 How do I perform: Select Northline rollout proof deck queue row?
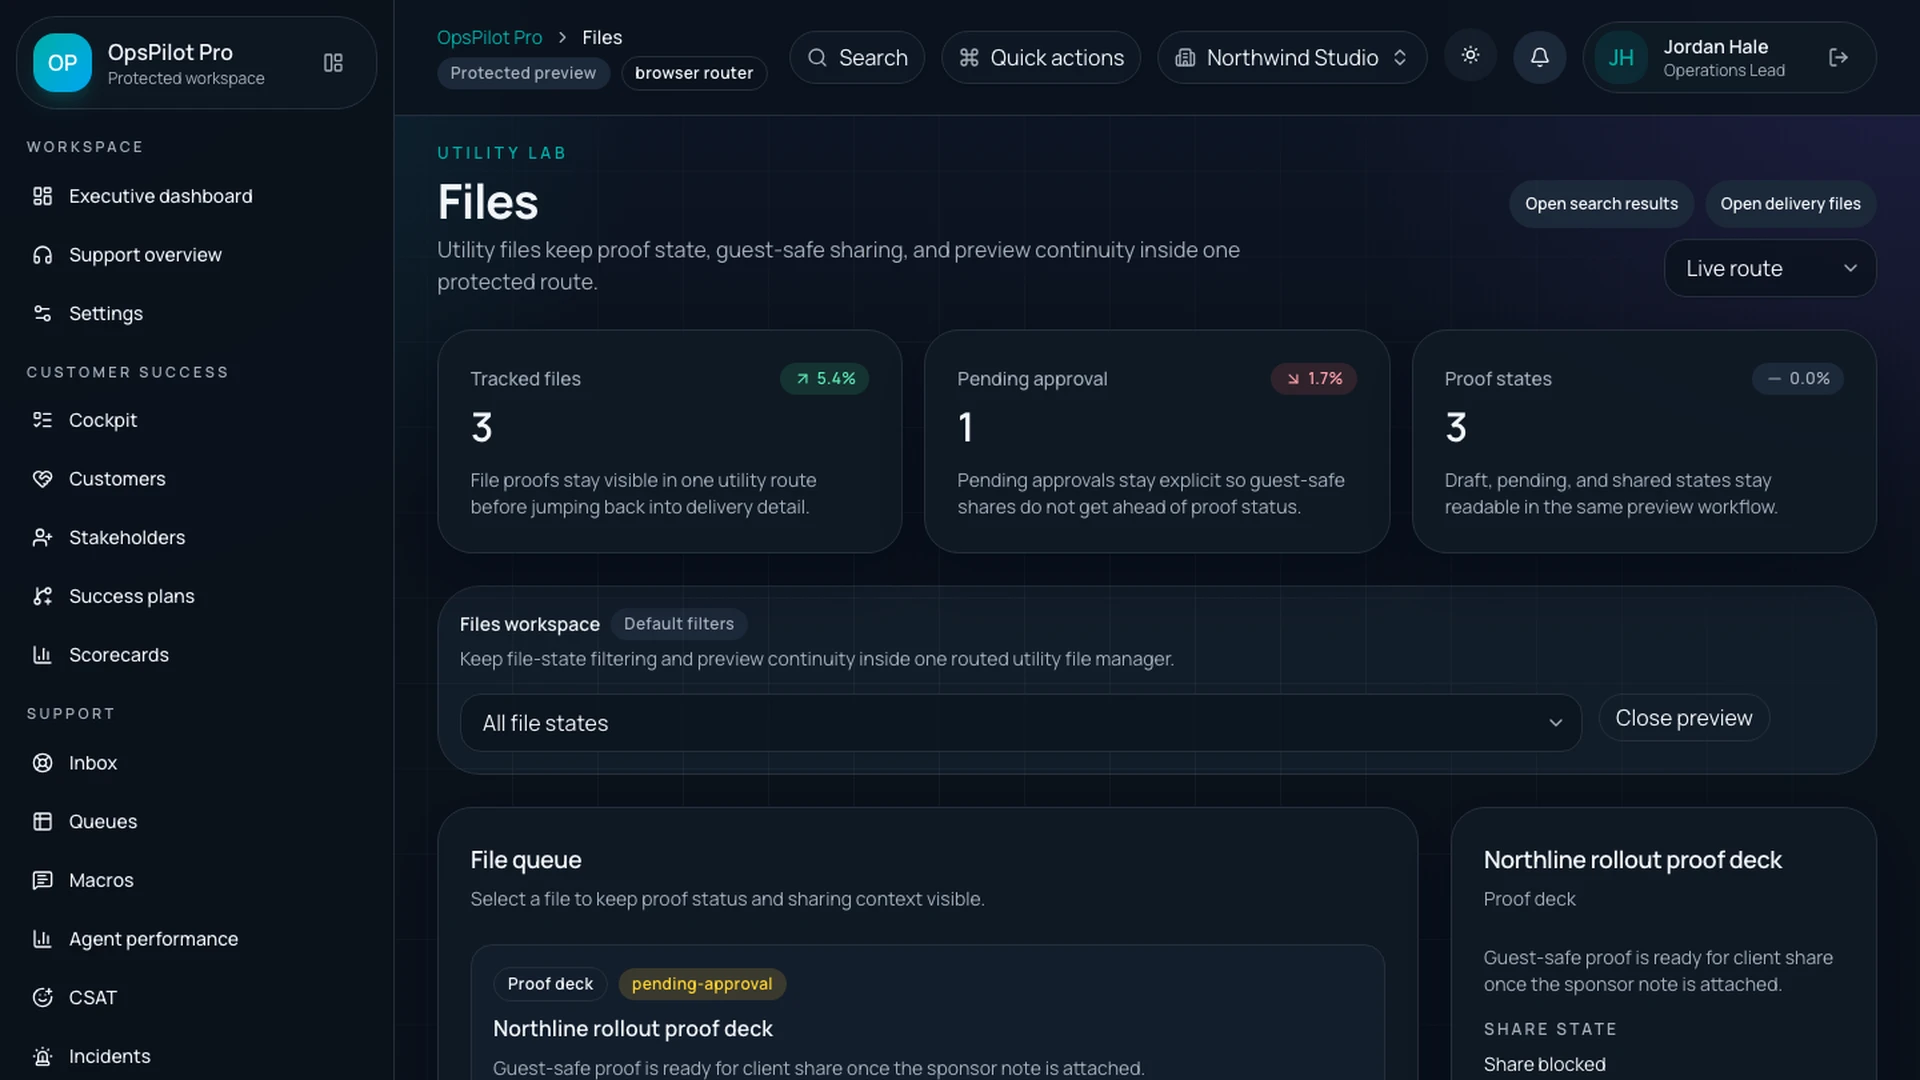coord(927,1013)
